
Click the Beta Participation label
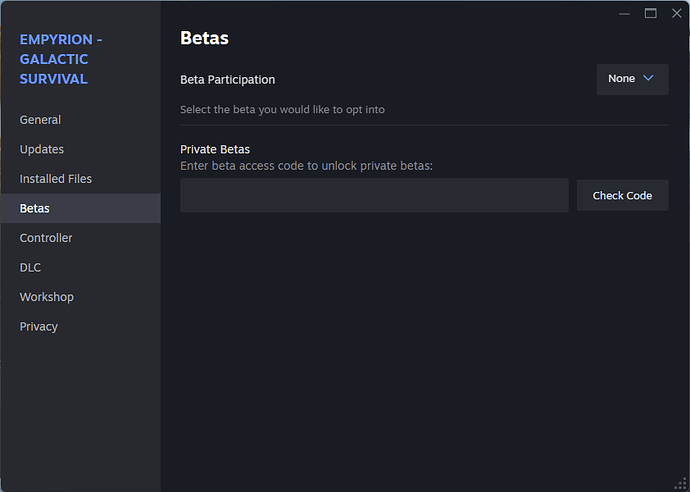click(x=228, y=80)
